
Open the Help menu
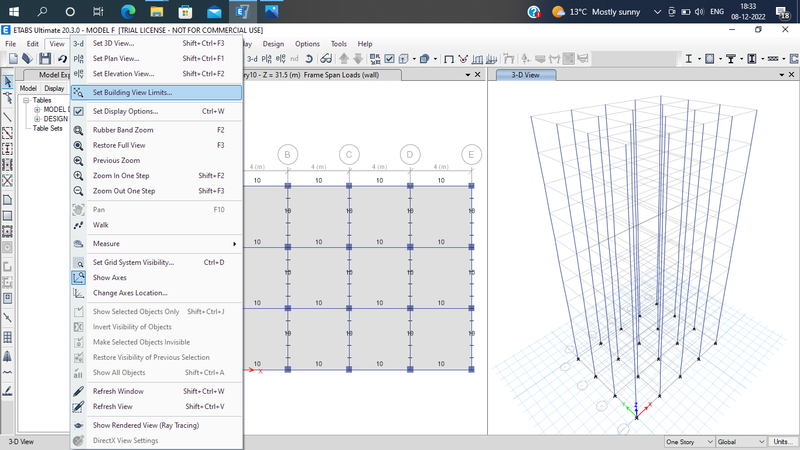click(x=365, y=44)
